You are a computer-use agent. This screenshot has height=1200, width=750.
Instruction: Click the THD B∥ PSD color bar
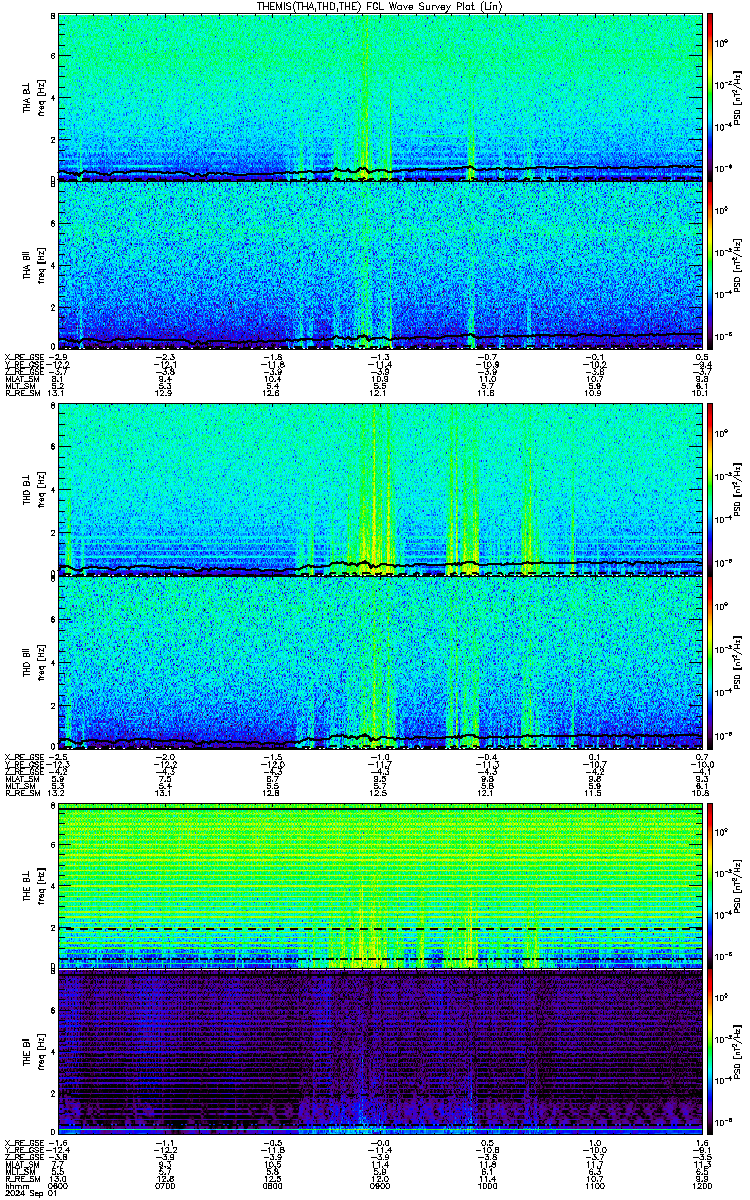pyautogui.click(x=710, y=662)
